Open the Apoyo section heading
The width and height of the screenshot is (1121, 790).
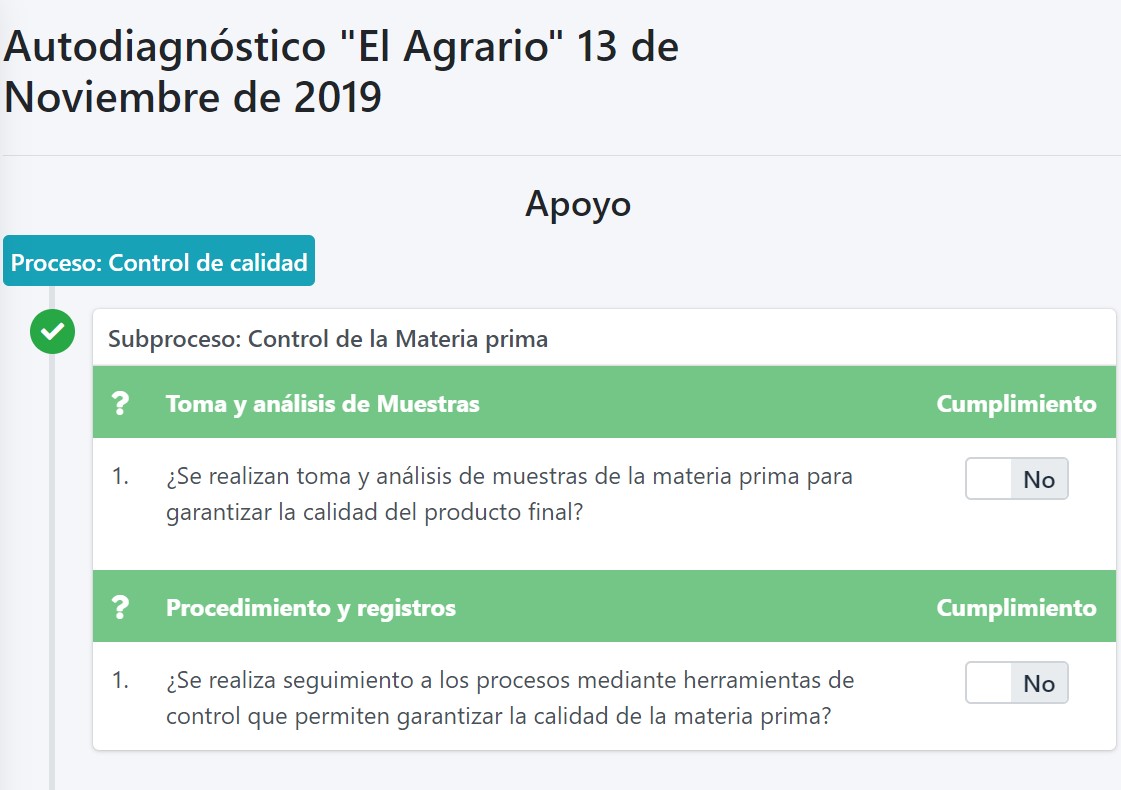pos(578,204)
